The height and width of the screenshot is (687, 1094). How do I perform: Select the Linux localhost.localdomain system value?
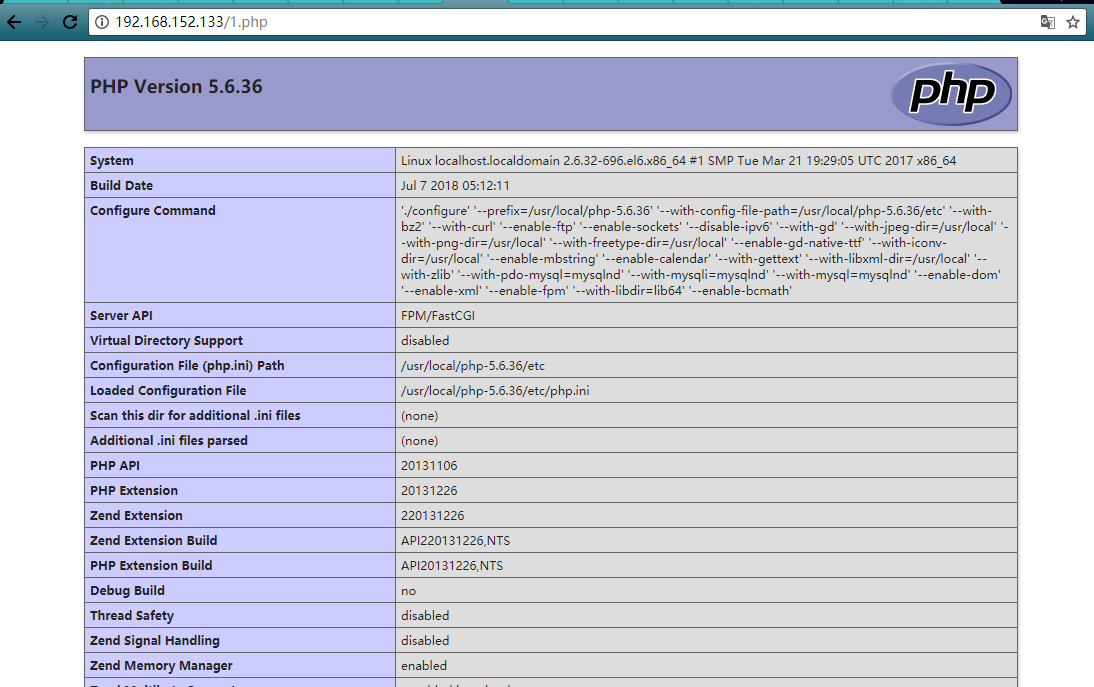pyautogui.click(x=678, y=160)
